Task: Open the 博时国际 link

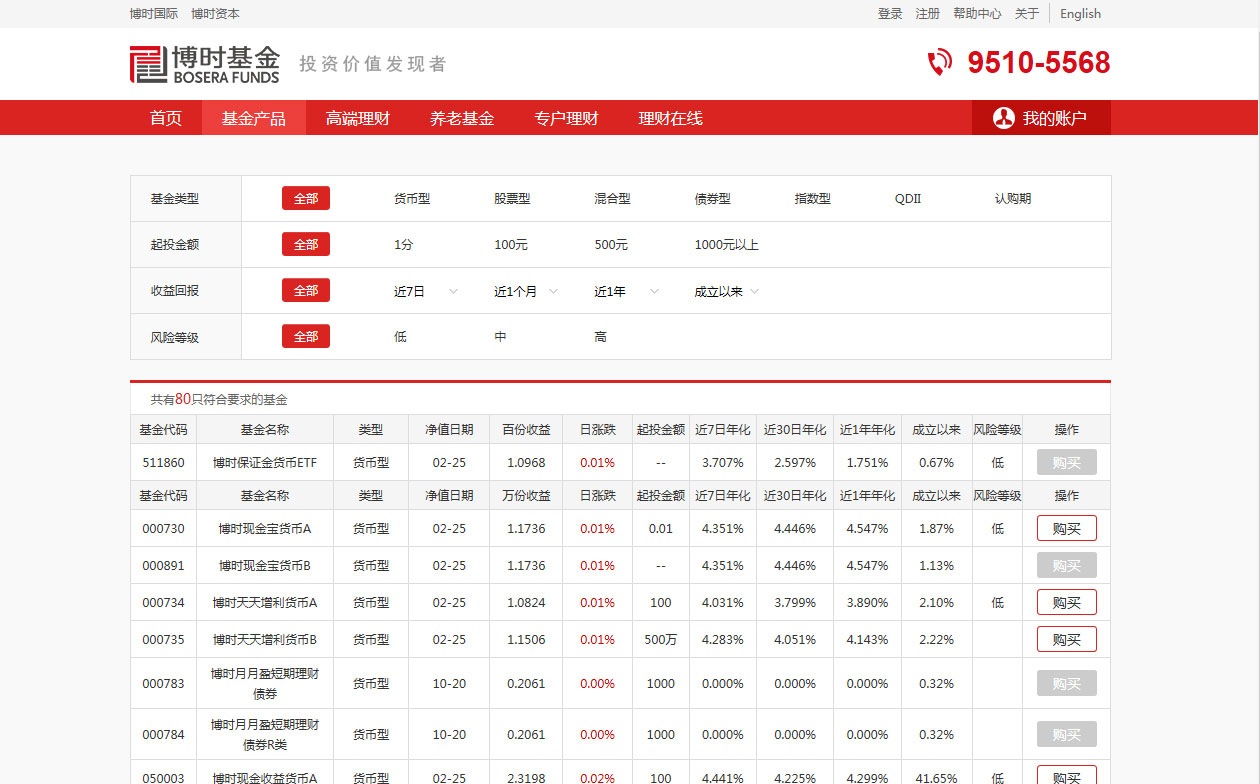Action: click(154, 14)
